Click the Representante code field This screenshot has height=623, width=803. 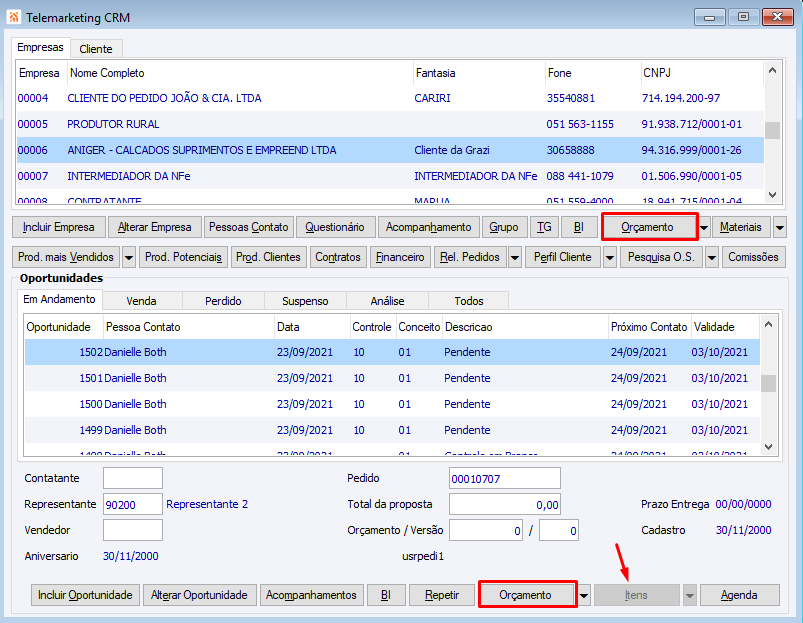132,504
